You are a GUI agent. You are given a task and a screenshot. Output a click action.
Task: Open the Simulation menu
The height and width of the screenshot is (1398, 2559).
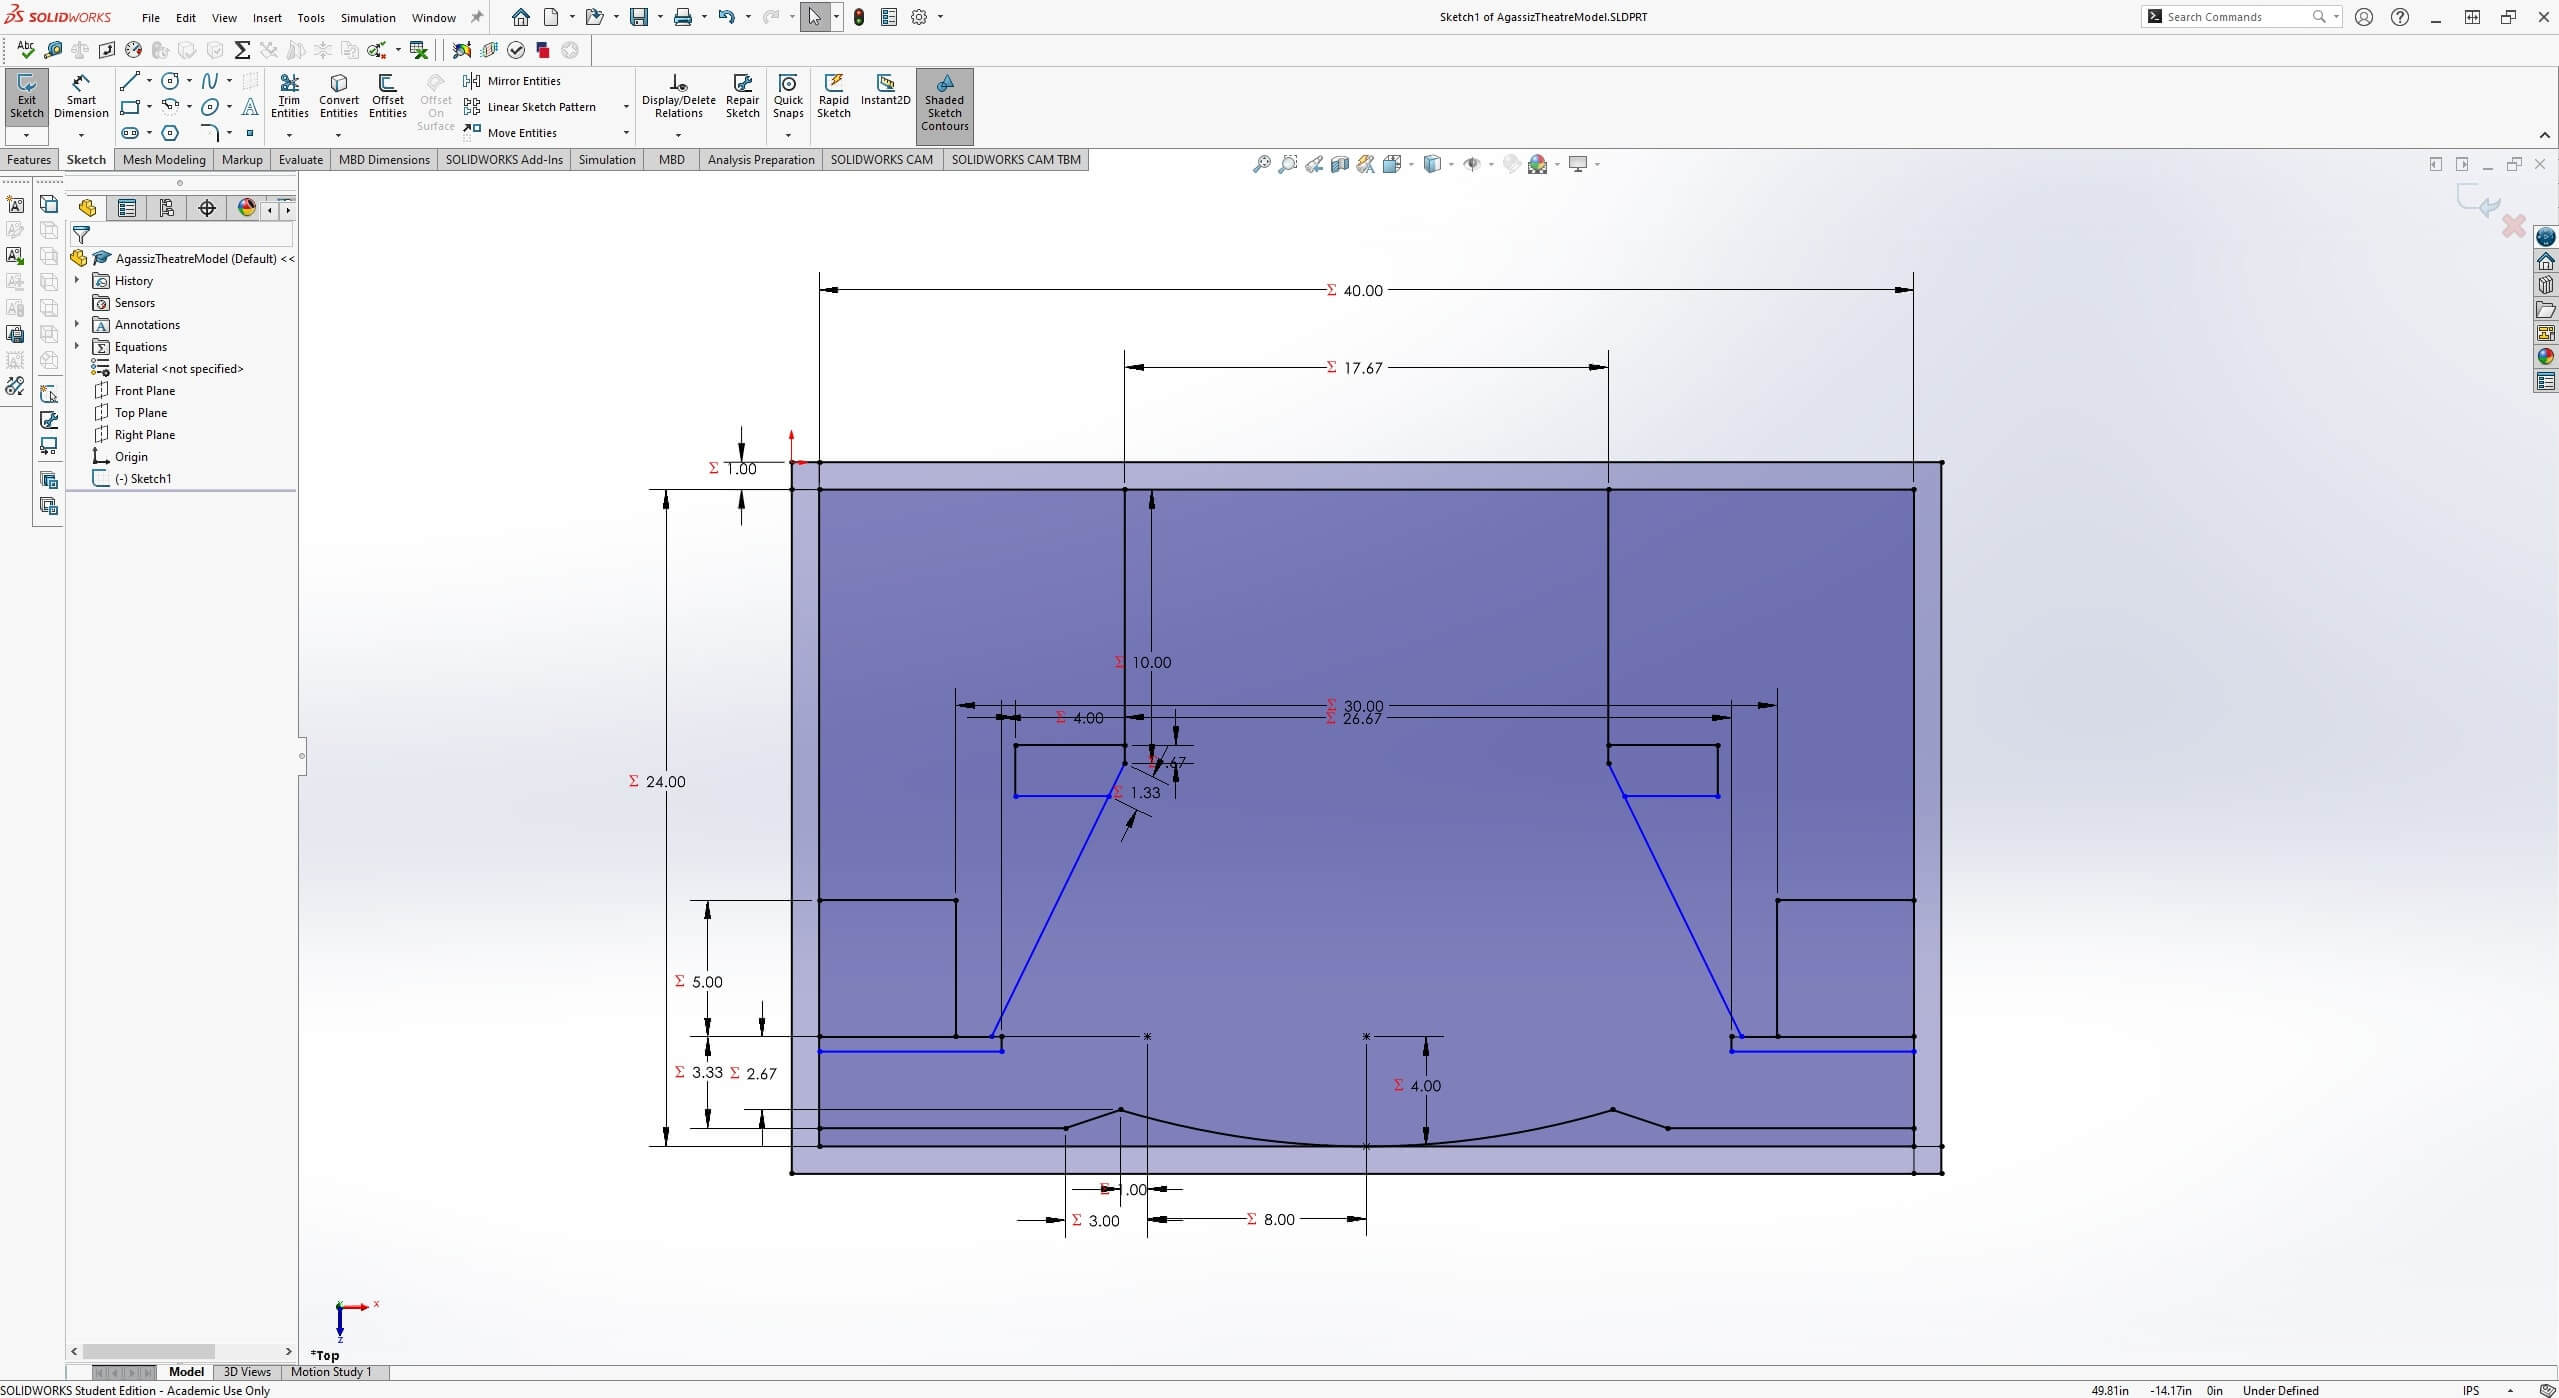(368, 18)
